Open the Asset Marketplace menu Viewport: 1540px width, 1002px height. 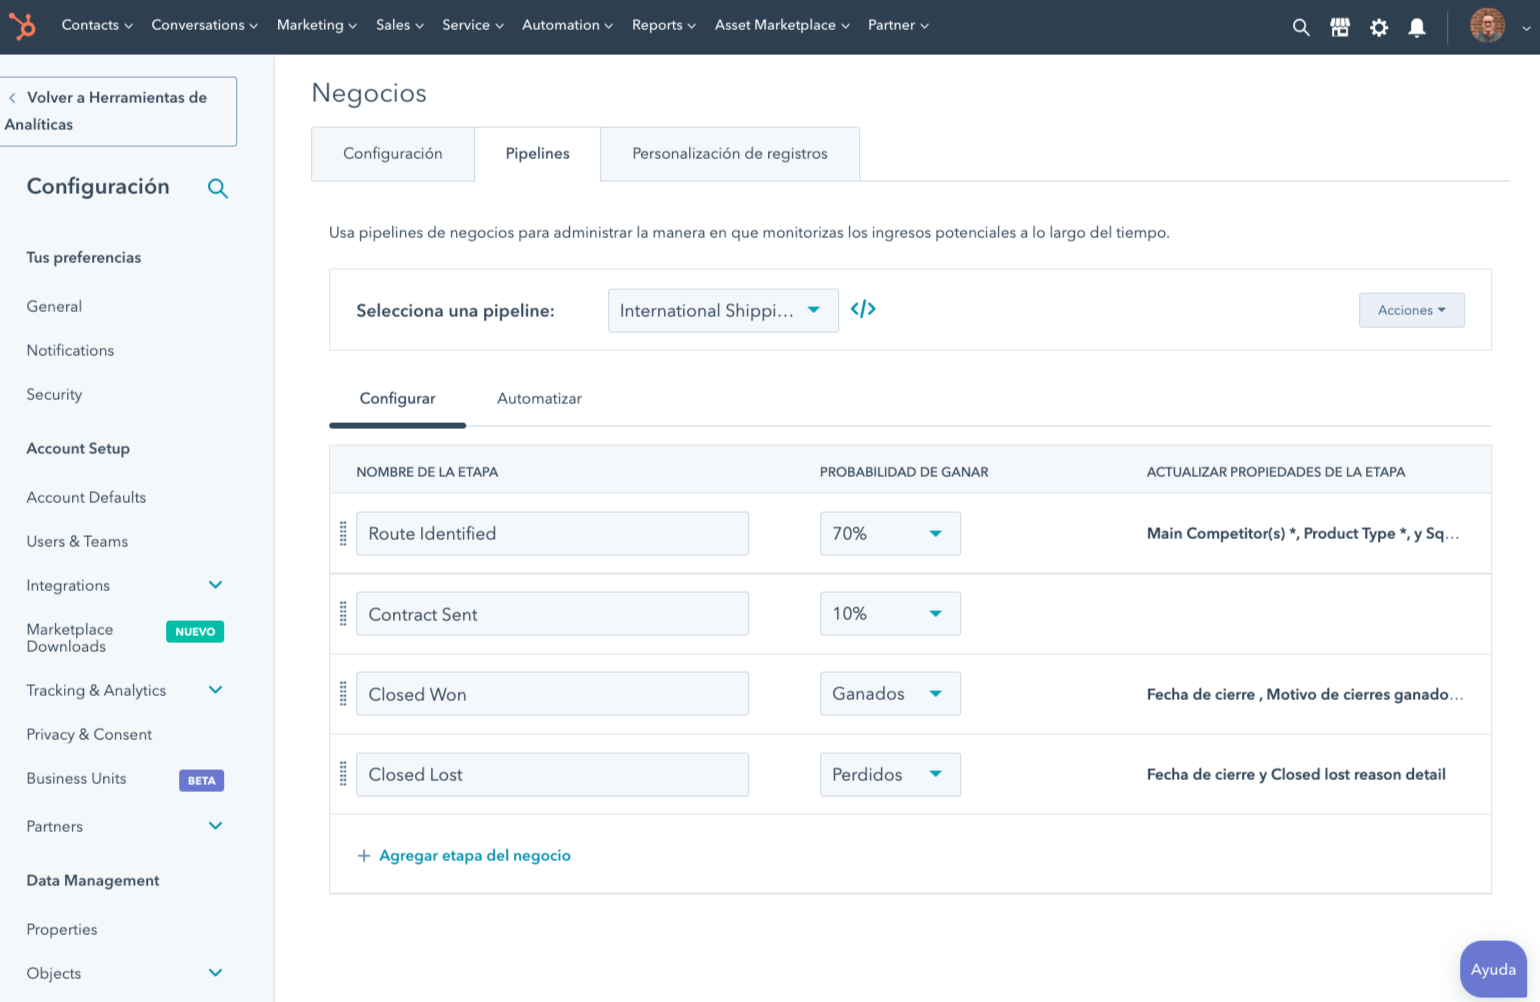[x=782, y=25]
